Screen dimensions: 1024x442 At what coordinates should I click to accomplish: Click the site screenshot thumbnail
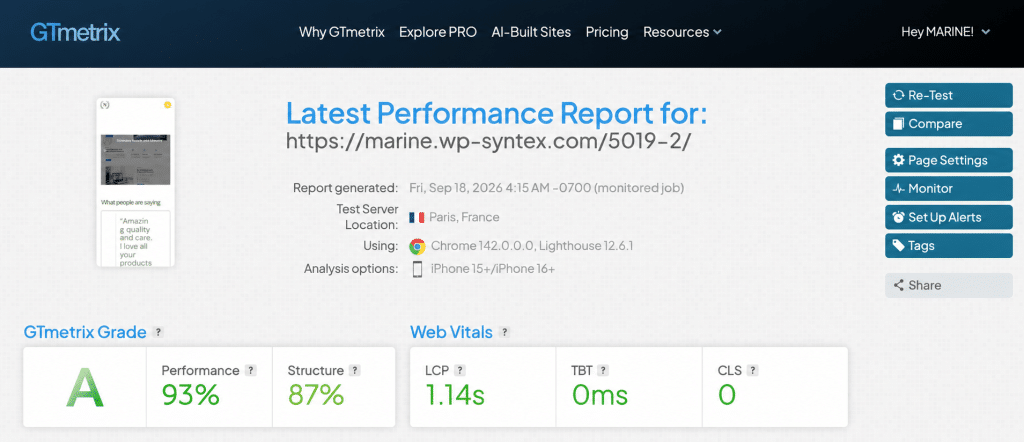136,182
